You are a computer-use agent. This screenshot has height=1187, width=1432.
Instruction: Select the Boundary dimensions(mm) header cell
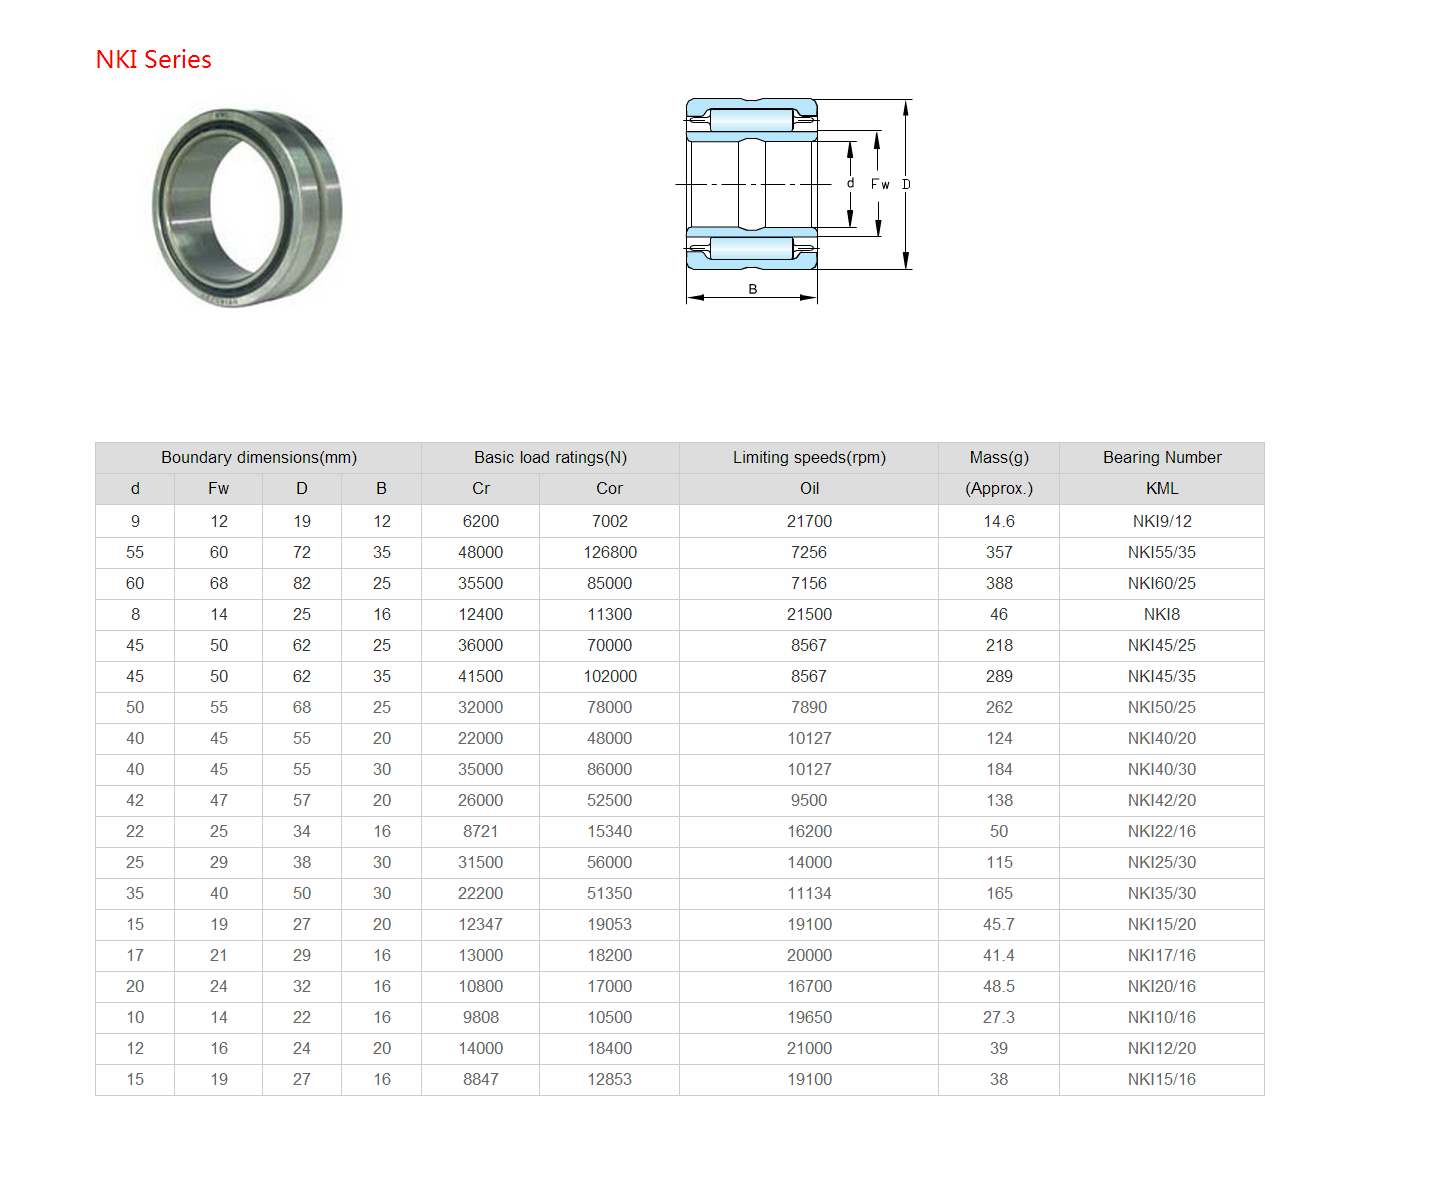tap(259, 458)
